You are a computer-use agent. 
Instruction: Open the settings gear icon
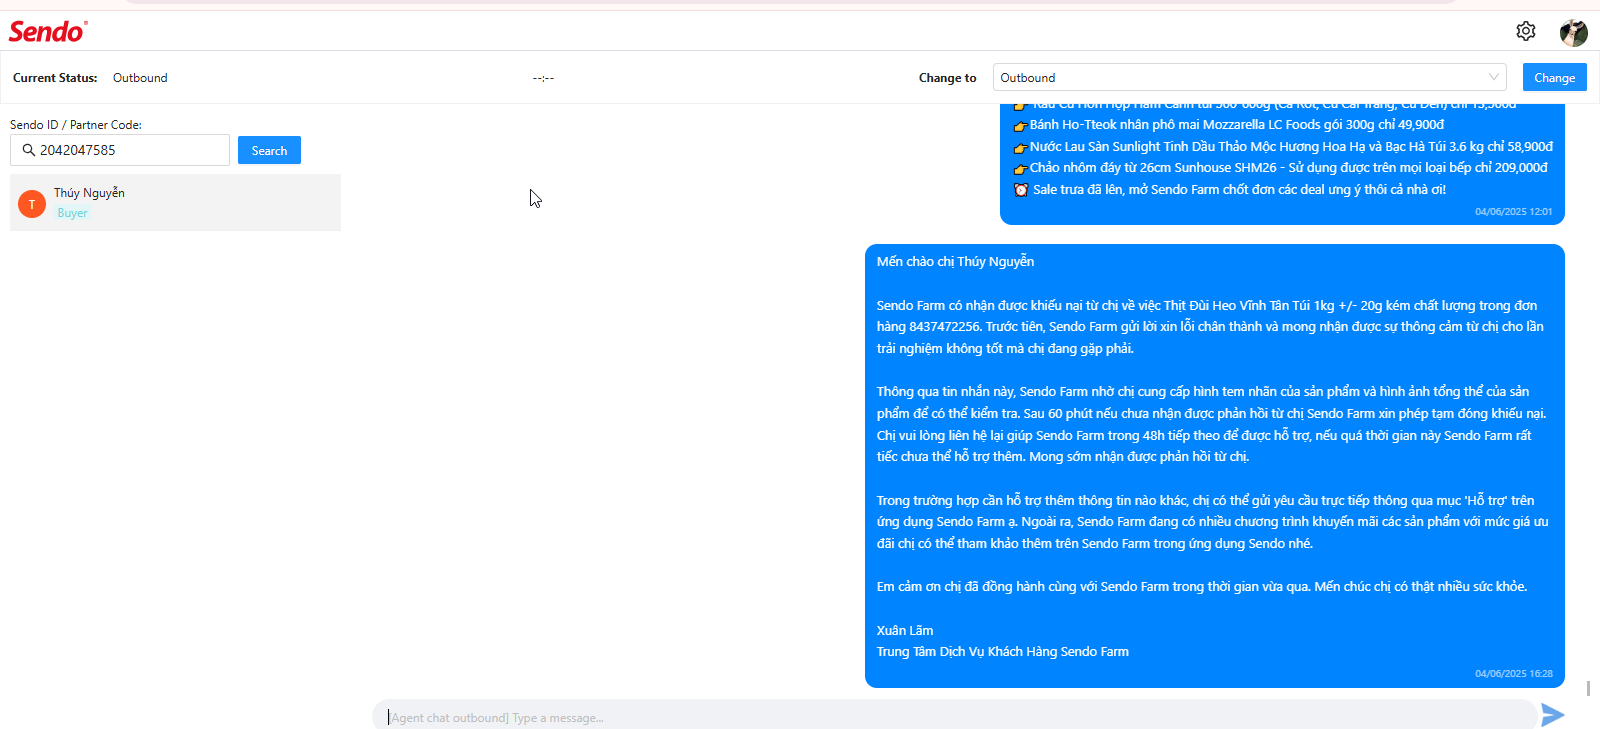pyautogui.click(x=1525, y=31)
